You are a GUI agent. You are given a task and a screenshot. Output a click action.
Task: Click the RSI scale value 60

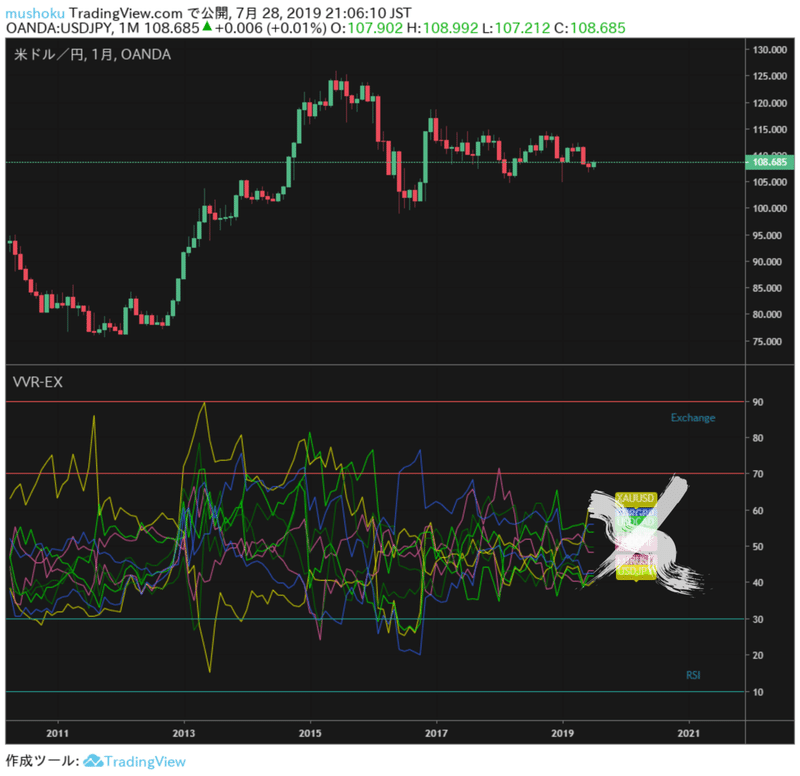758,511
